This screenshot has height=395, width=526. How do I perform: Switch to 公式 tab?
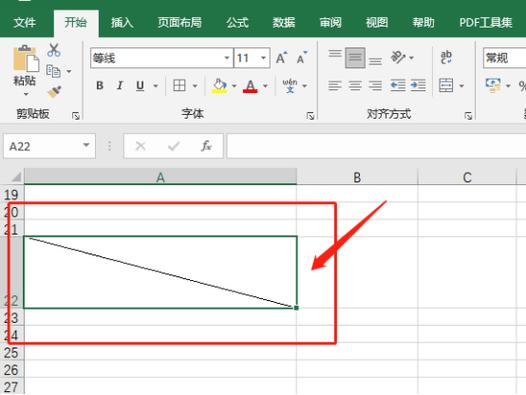237,22
